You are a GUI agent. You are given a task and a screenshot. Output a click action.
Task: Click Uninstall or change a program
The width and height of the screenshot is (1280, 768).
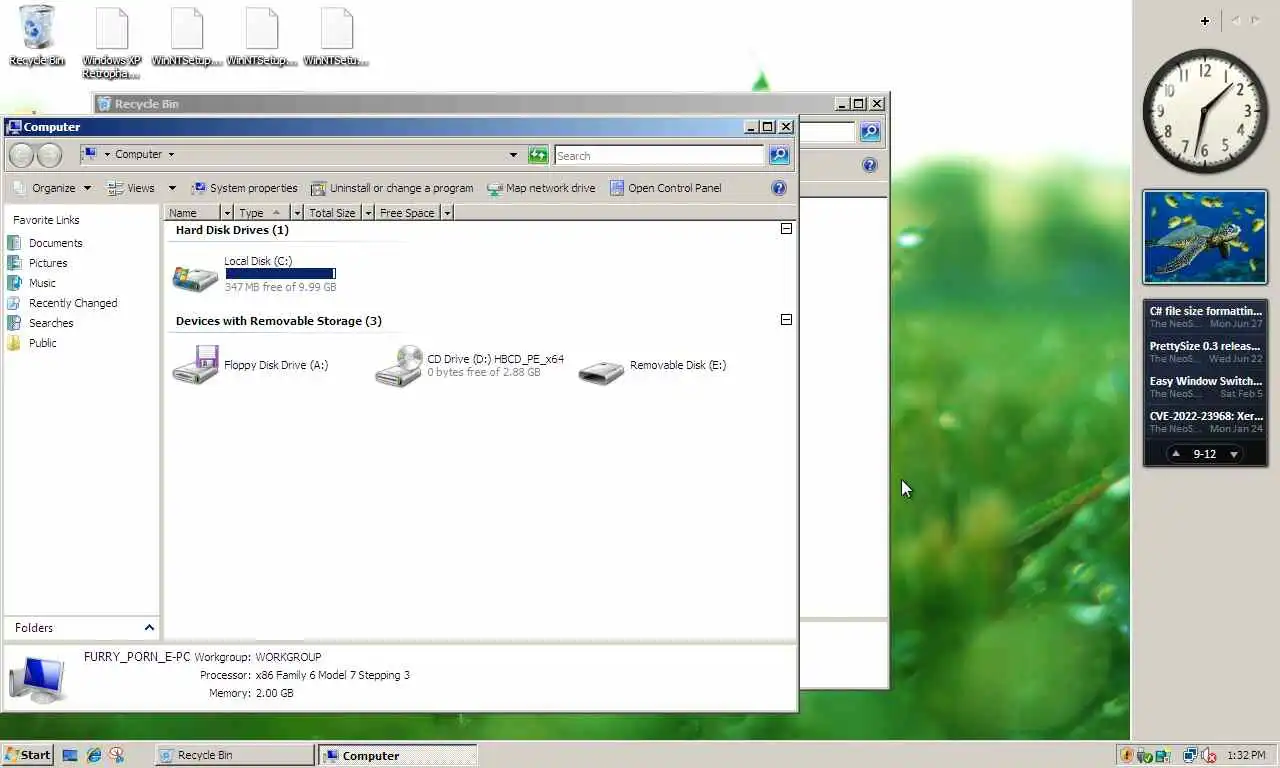pyautogui.click(x=392, y=188)
